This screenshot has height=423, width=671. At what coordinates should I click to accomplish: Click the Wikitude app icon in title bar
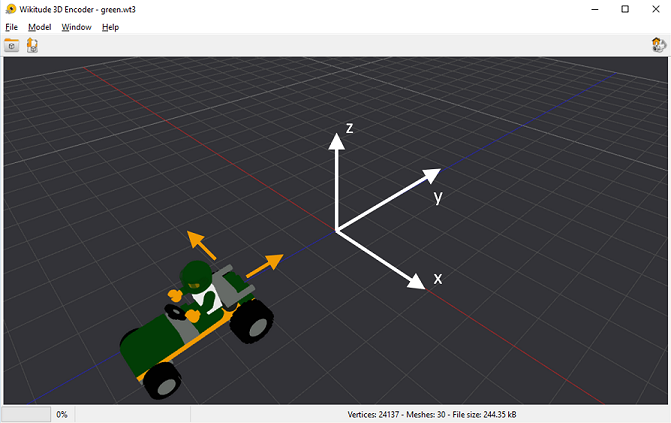point(10,9)
